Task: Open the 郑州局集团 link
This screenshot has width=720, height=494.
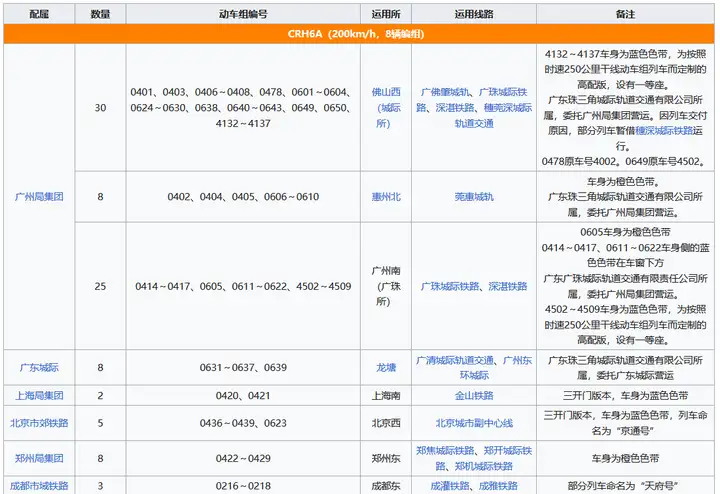Action: click(x=39, y=458)
